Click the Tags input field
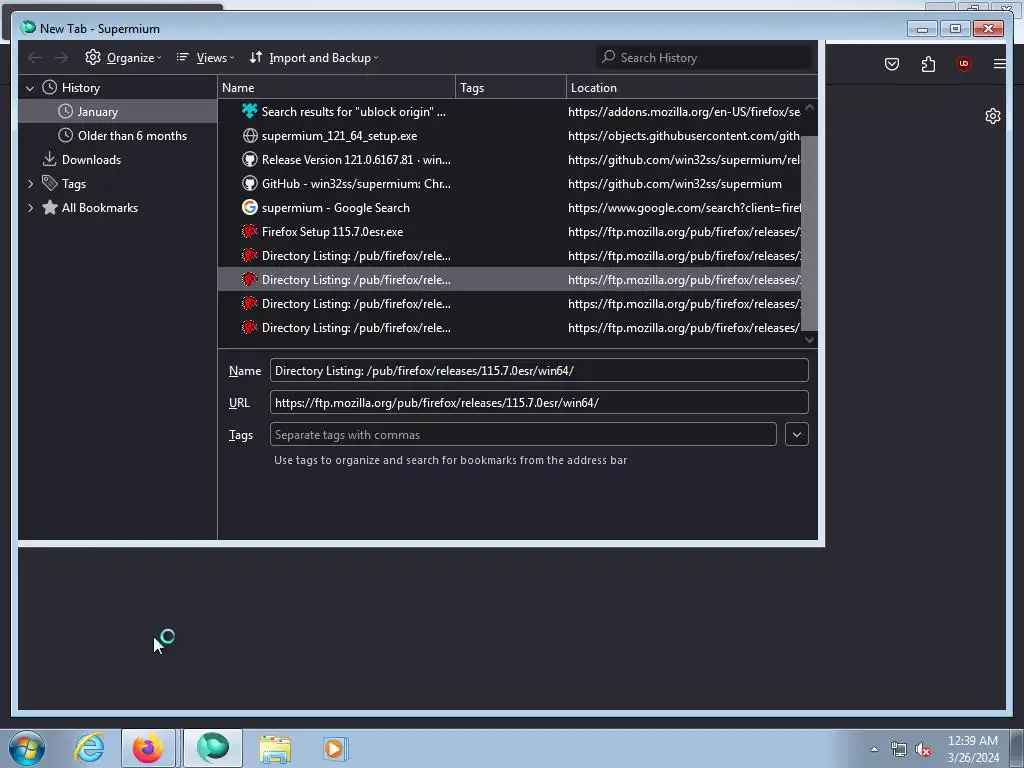Screen dimensions: 1024x768 pyautogui.click(x=523, y=434)
